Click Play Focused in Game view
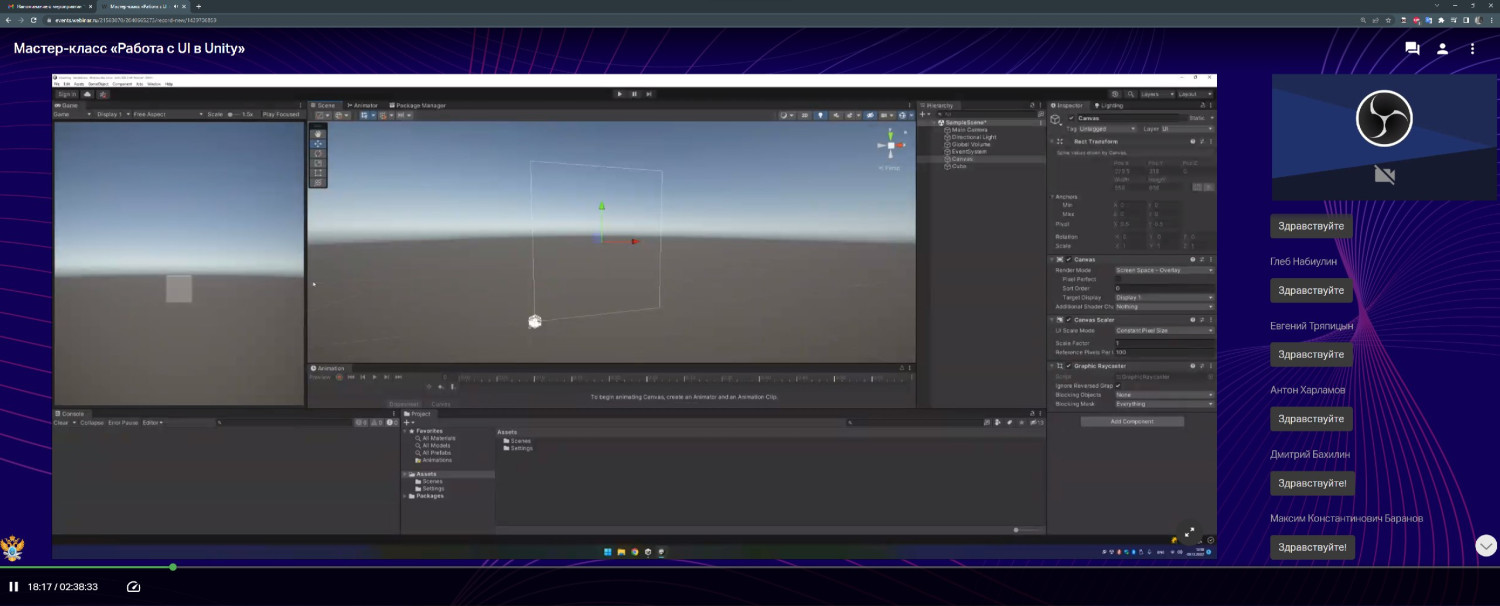 280,115
